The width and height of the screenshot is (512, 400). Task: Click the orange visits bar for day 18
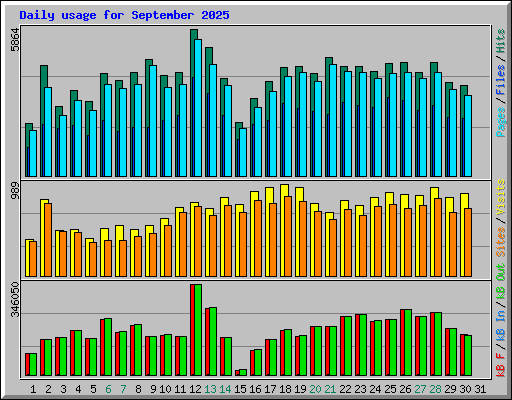(x=288, y=236)
